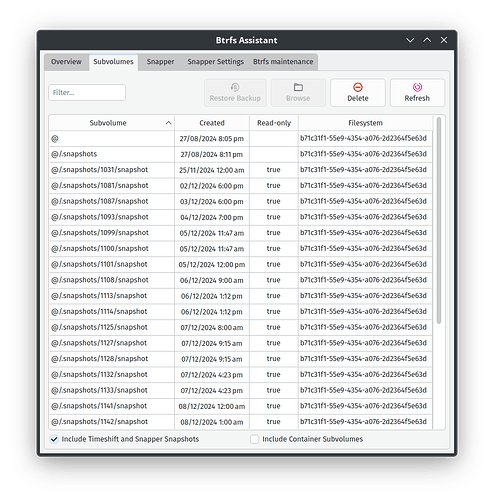Select @/.snapshots/1099/snapshot row

coord(241,233)
